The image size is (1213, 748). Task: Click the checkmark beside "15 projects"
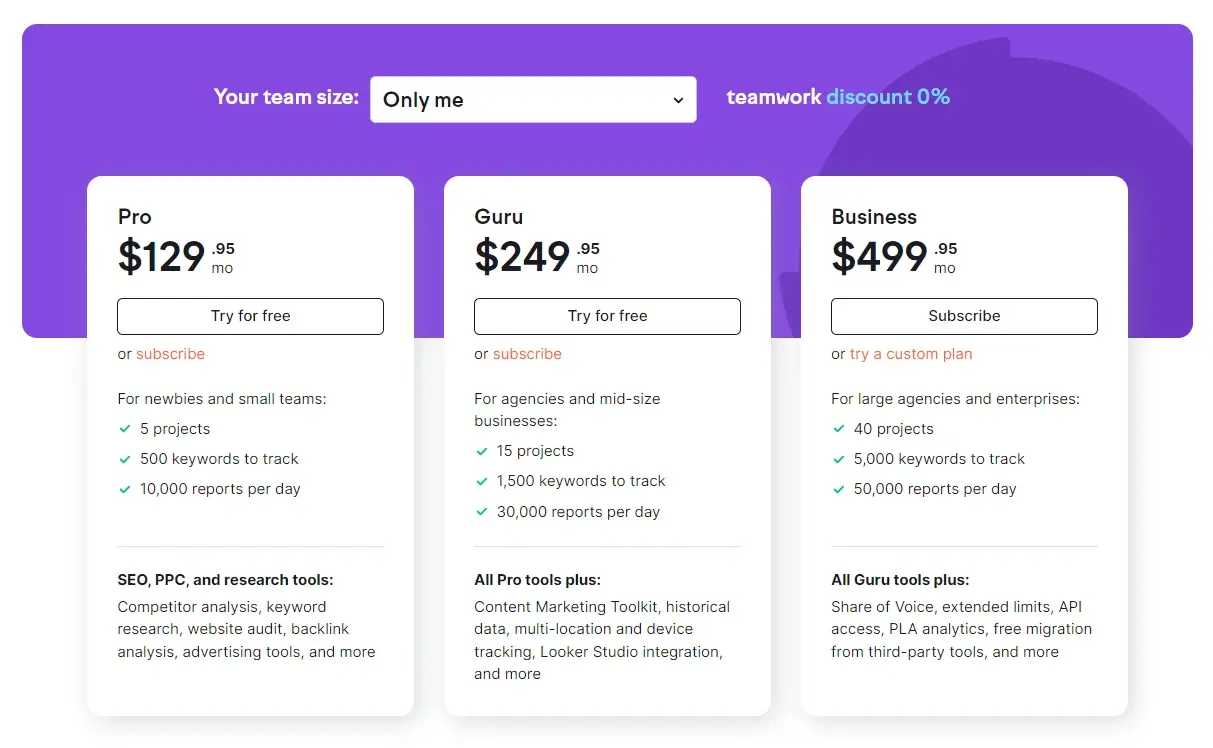482,450
